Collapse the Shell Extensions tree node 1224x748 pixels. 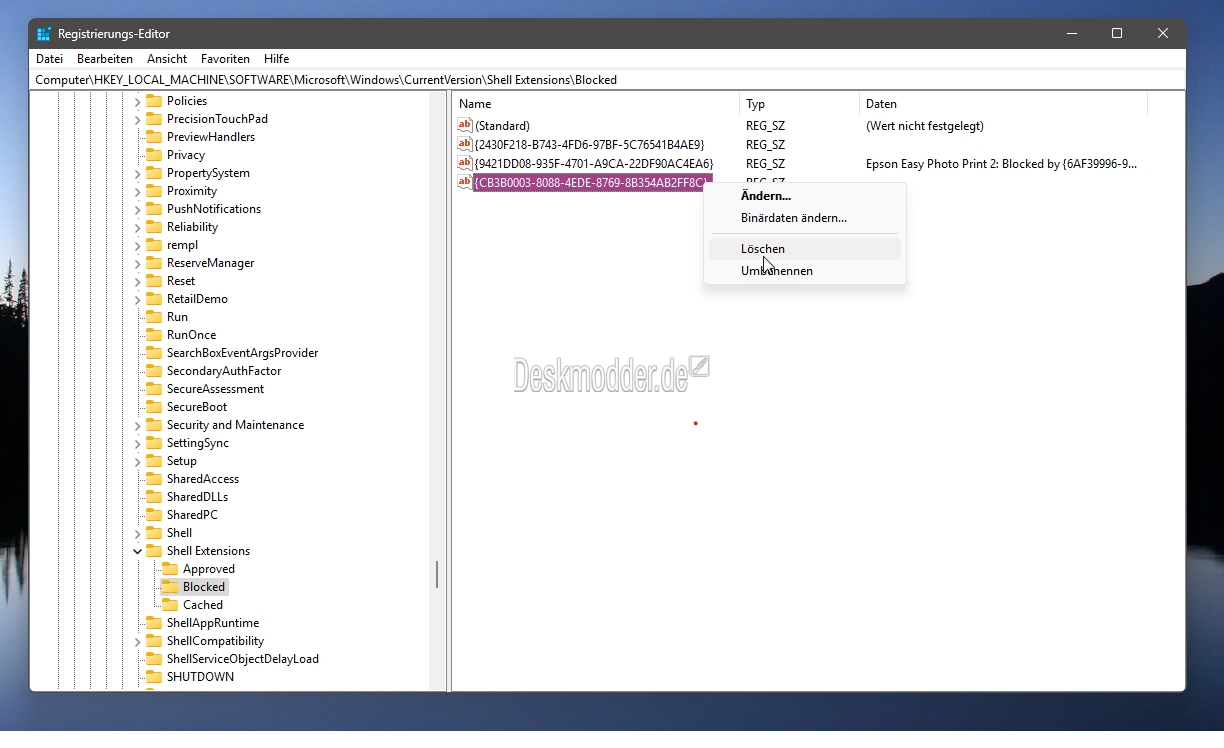(138, 551)
